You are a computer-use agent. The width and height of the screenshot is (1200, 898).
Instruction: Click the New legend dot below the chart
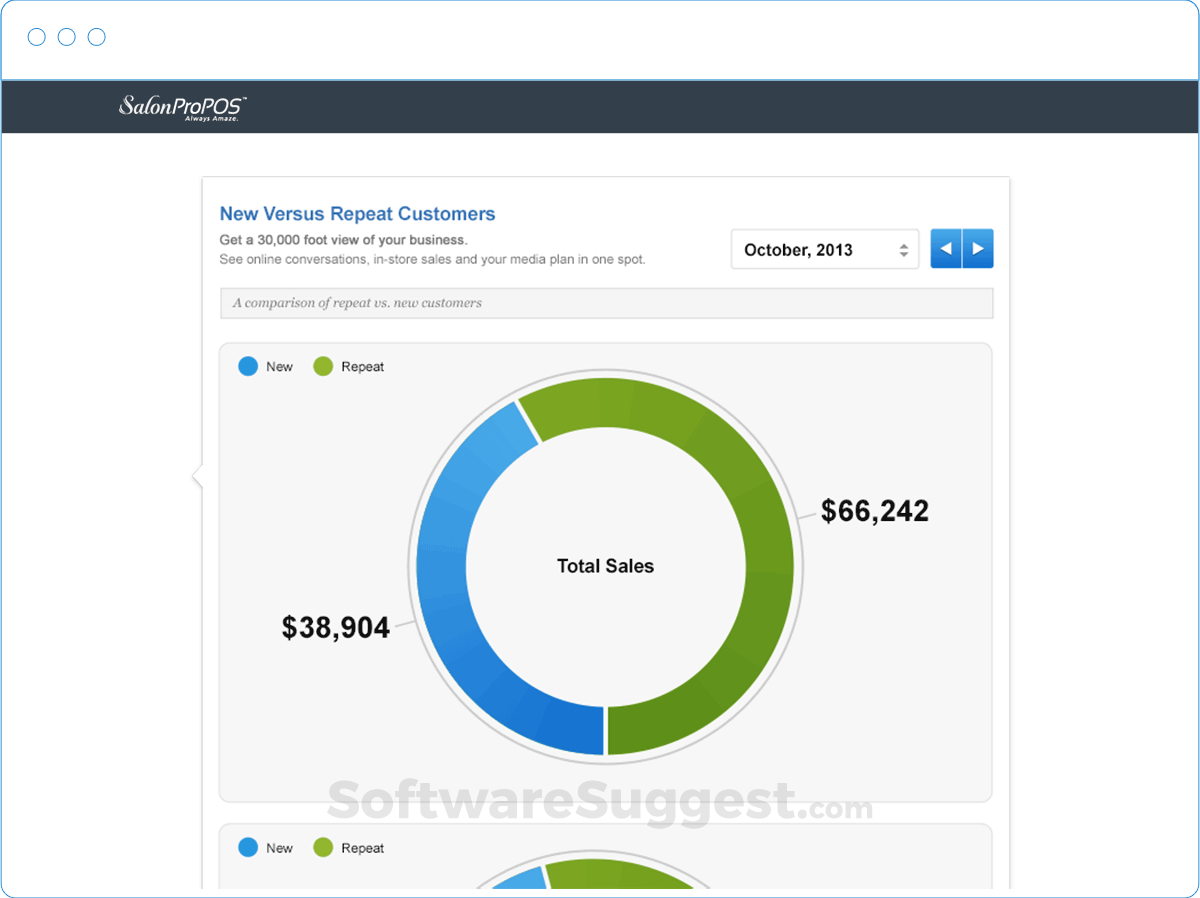tap(248, 848)
